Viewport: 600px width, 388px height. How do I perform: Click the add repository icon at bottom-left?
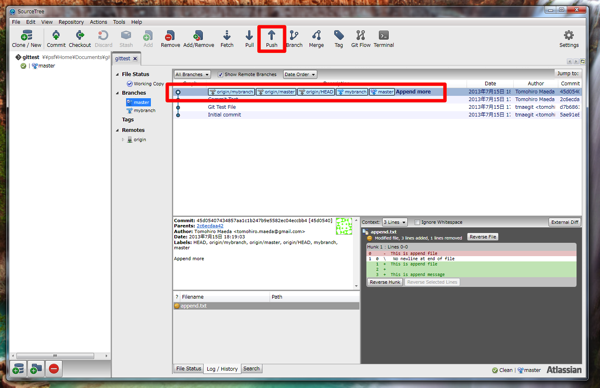(18, 368)
